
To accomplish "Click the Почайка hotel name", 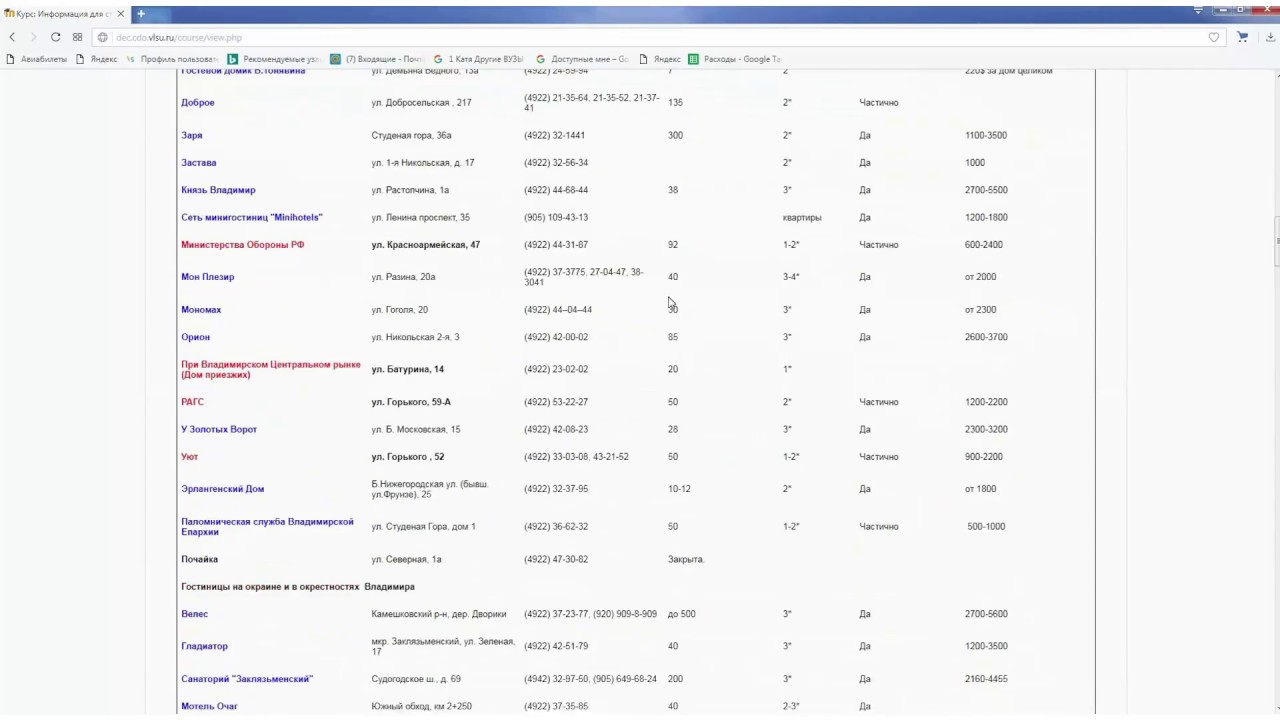I will click(x=199, y=559).
